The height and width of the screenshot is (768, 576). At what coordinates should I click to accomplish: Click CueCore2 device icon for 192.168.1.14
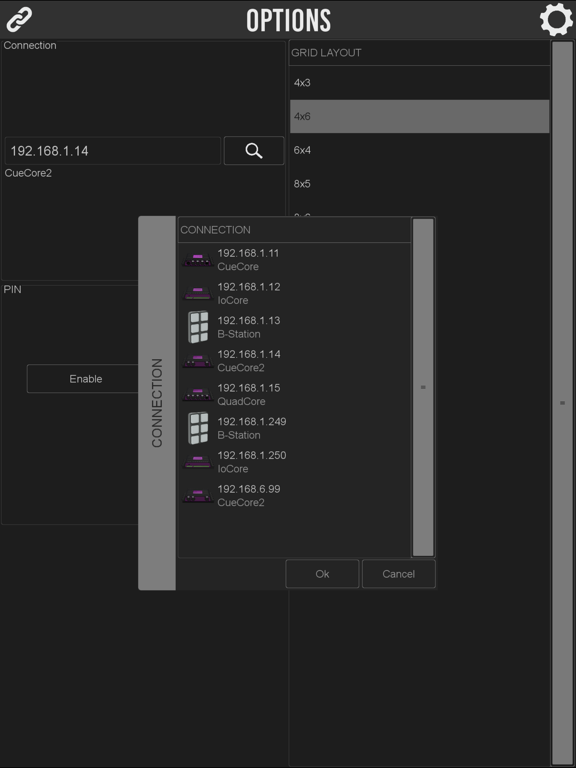tap(197, 361)
